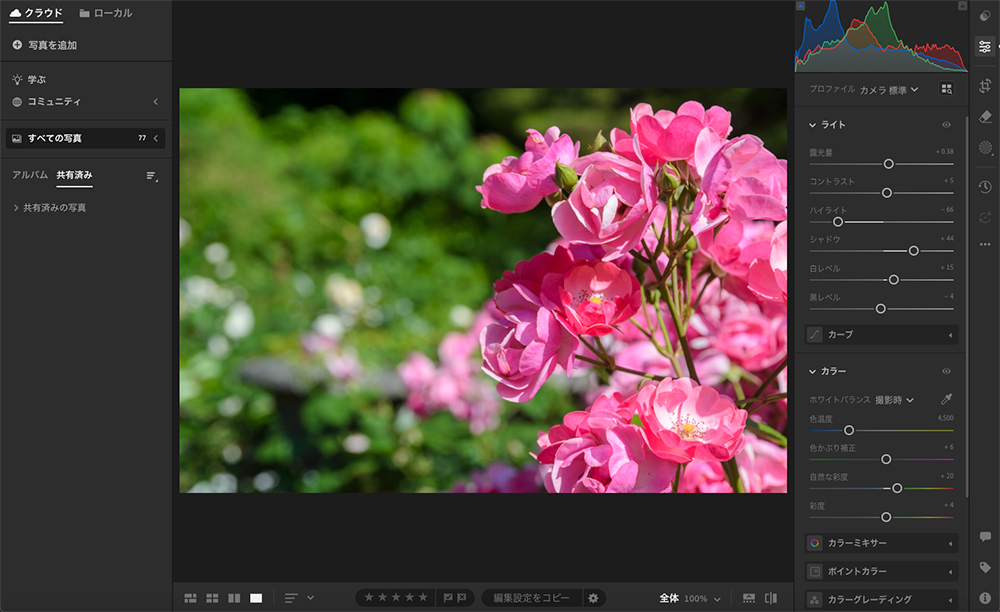Open the Presets panel icon
Screen dimensions: 1000x612
pyautogui.click(x=985, y=15)
